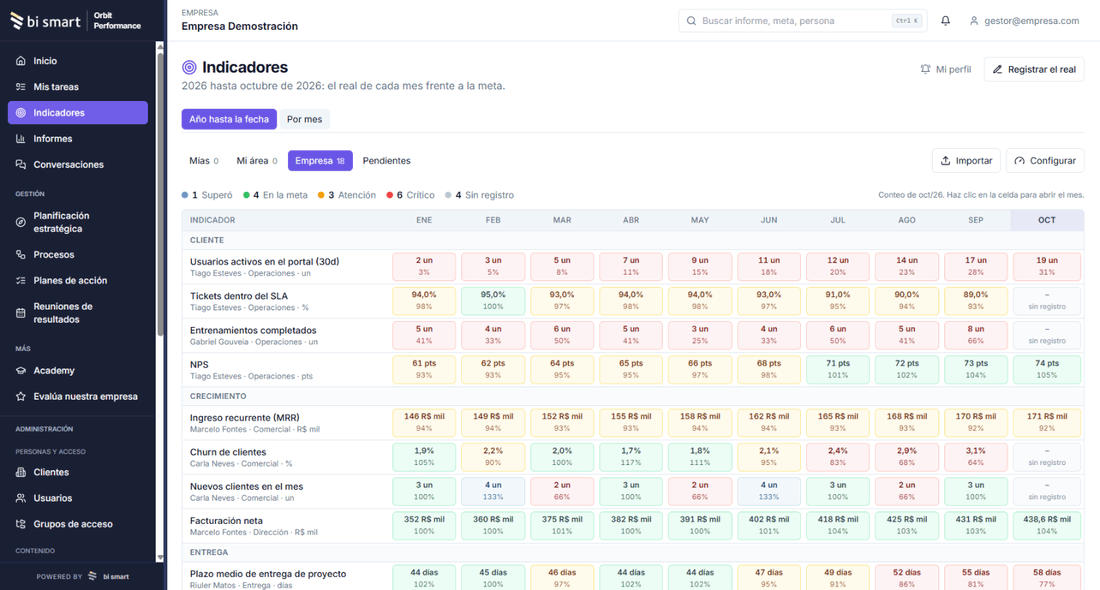Click the OCT column header
The image size is (1100, 590).
click(1047, 220)
